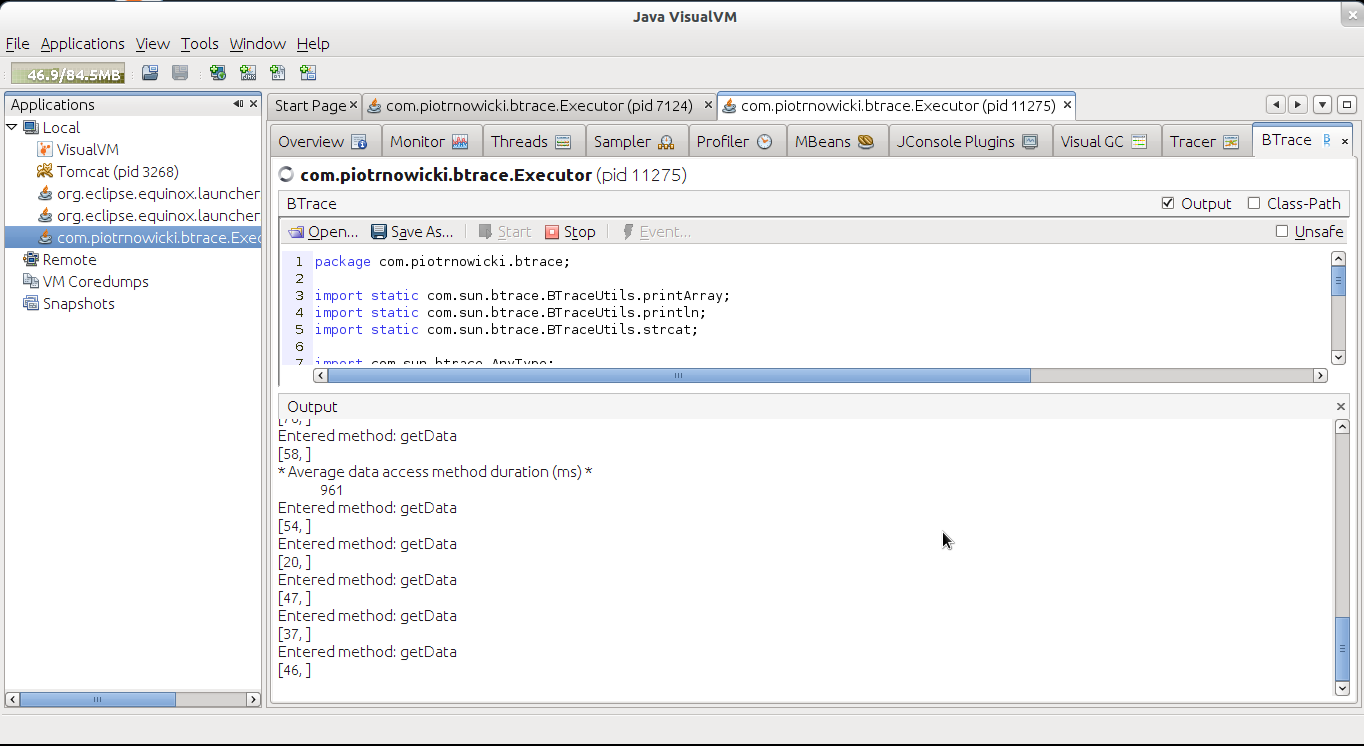
Task: Click the Applications panel horizontal scrollbar thumb
Action: (98, 700)
